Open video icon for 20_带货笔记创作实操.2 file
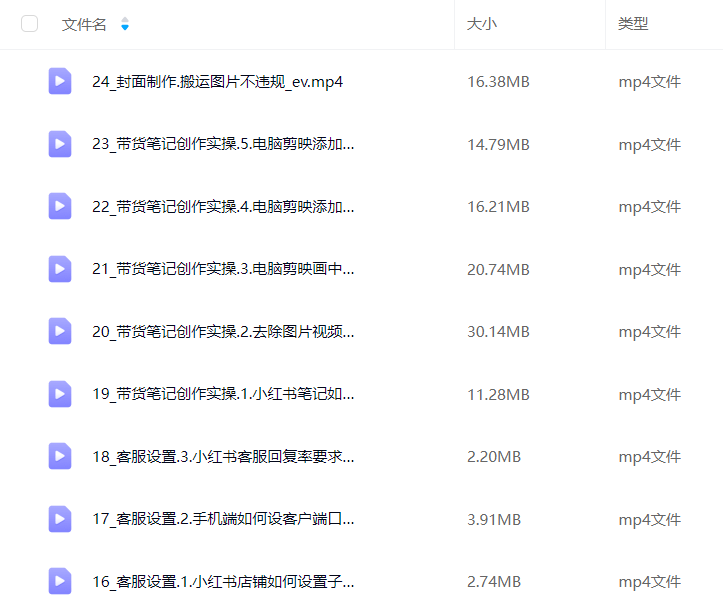Screen dimensions: 723x612 coord(60,331)
